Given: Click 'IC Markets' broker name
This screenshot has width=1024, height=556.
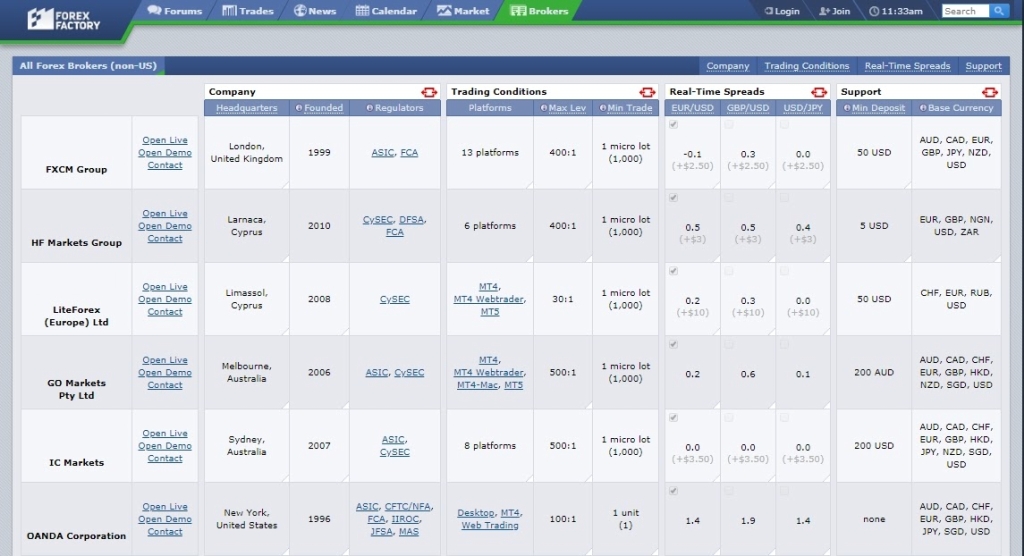Looking at the screenshot, I should [76, 463].
